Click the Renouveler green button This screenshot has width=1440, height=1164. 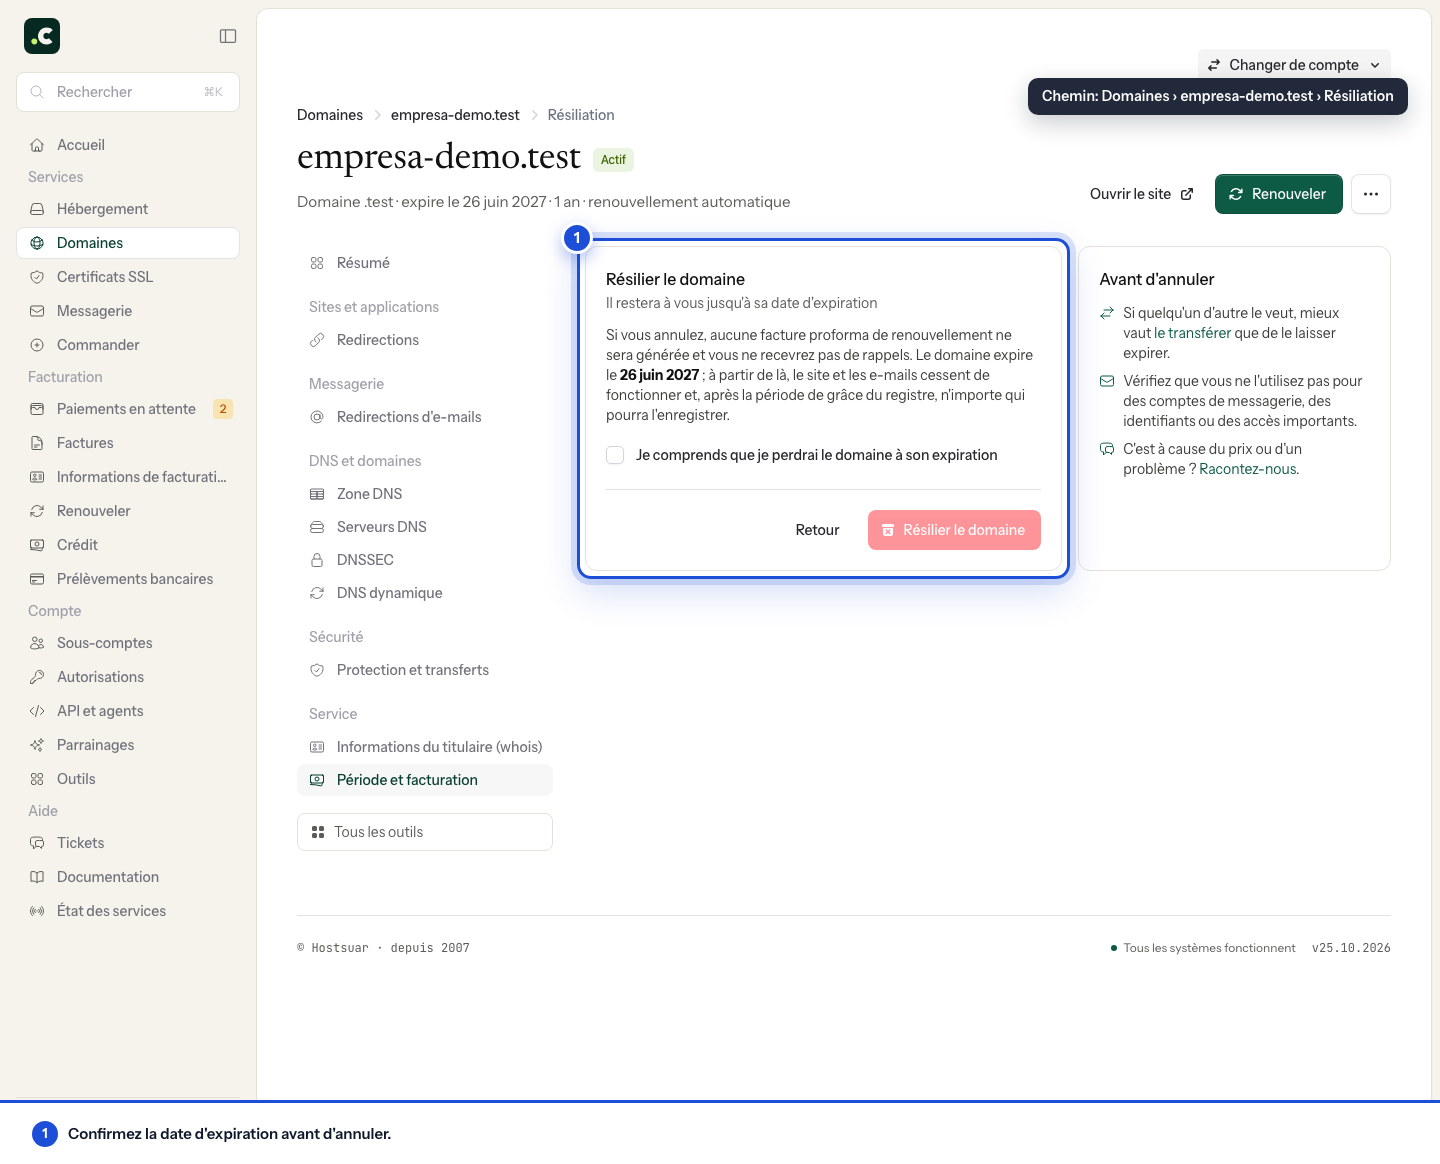coord(1278,194)
